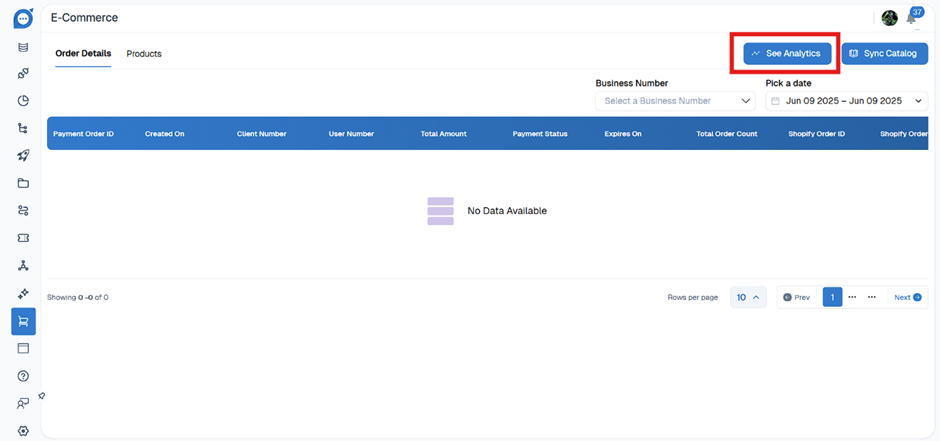The width and height of the screenshot is (940, 441).
Task: Open the rocket icon in the sidebar
Action: coord(23,155)
